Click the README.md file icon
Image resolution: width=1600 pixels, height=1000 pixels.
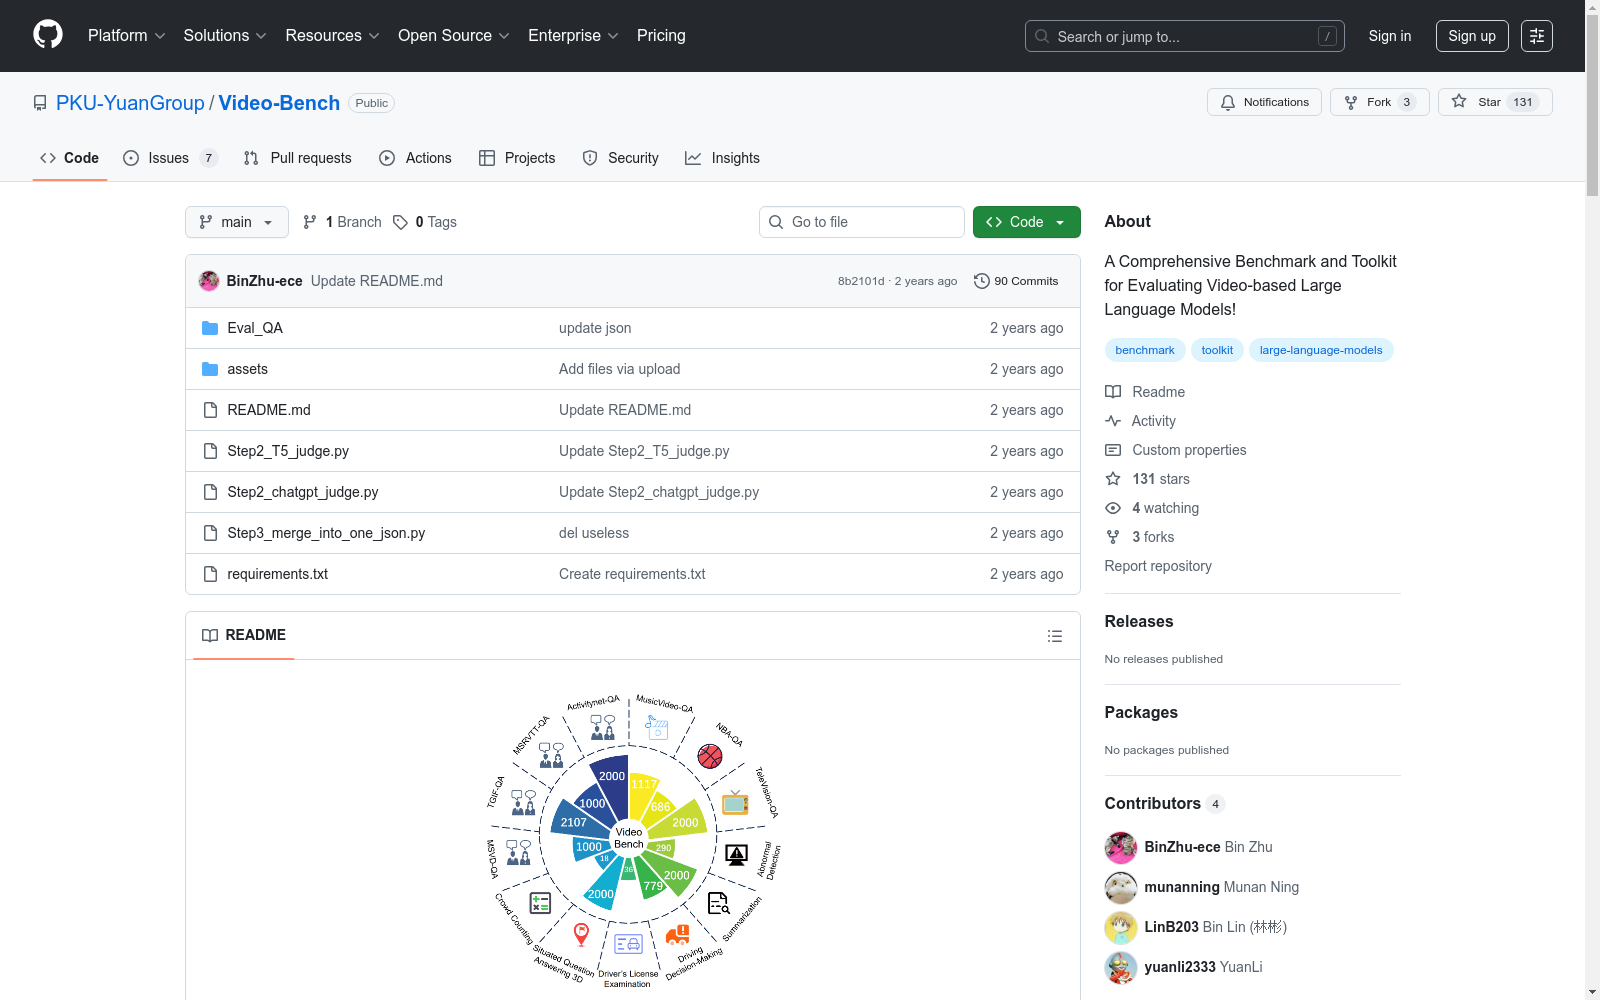tap(210, 410)
